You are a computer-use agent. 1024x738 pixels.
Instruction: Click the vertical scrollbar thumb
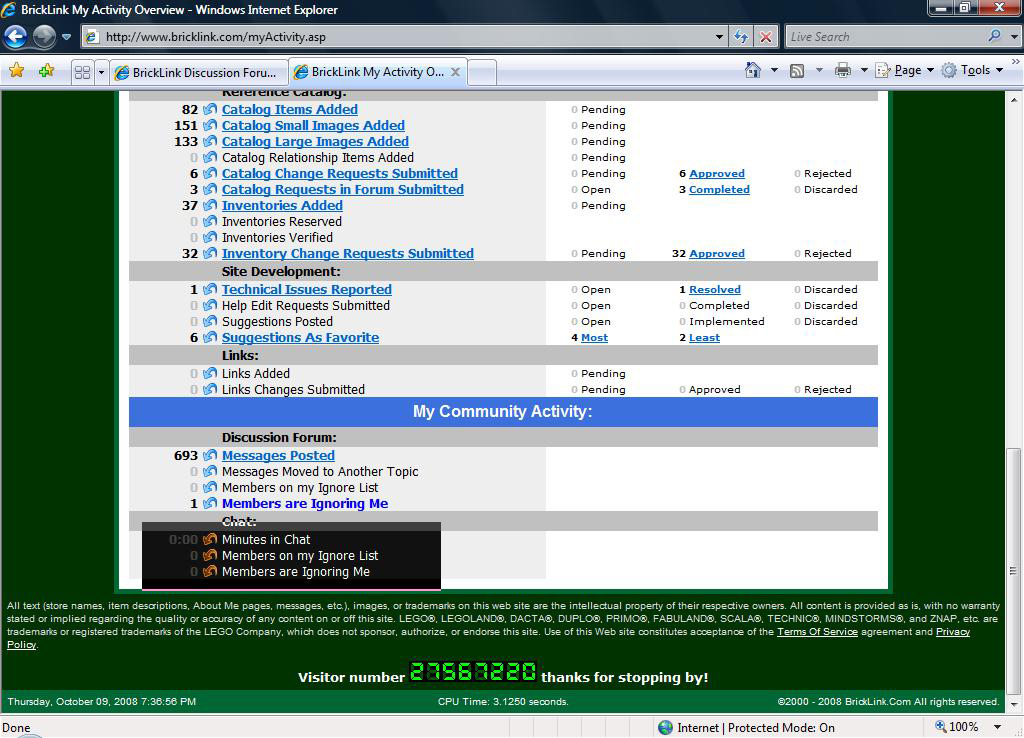click(x=1013, y=570)
